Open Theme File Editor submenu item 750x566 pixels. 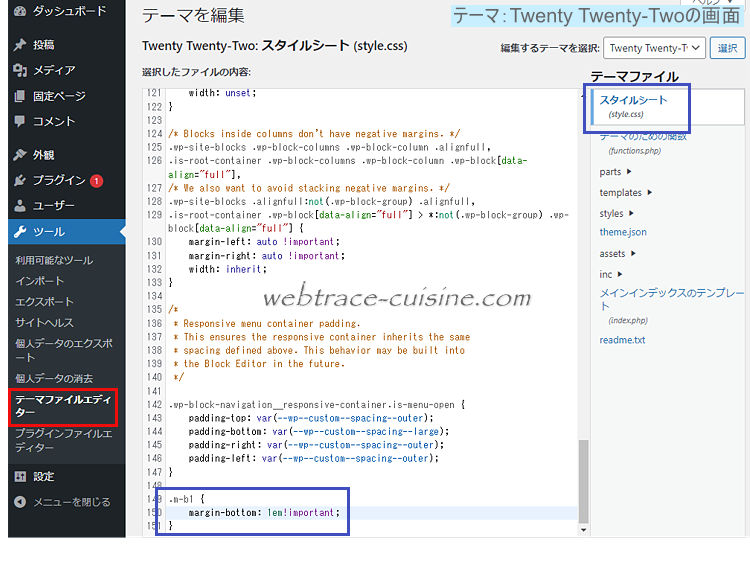click(x=63, y=406)
